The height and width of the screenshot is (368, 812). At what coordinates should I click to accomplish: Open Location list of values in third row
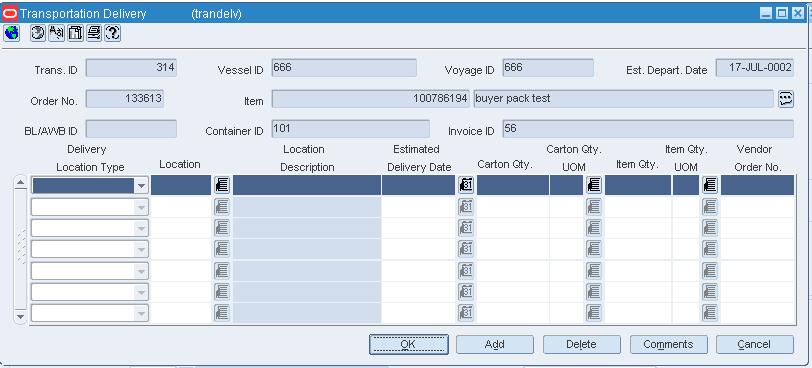(222, 228)
